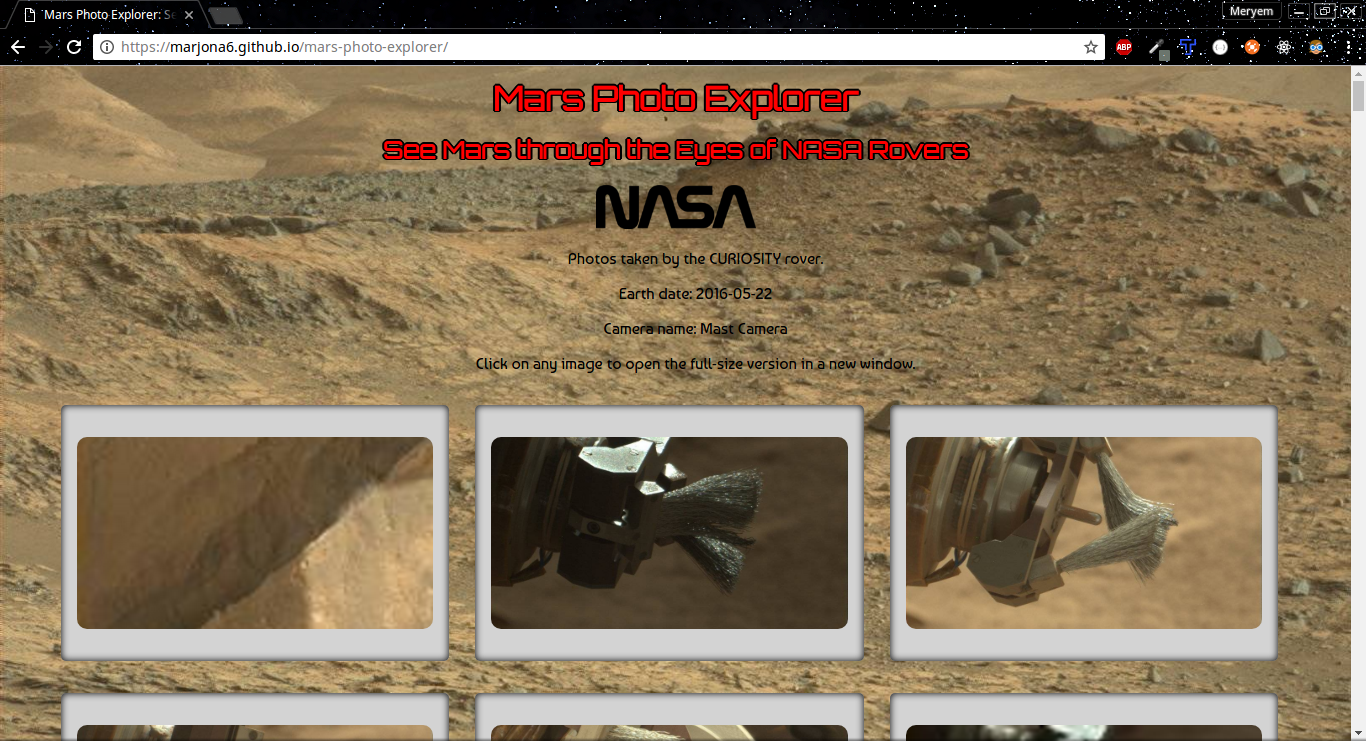Screen dimensions: 1366x741
Task: Open the Meryem profile button
Action: pos(1251,11)
